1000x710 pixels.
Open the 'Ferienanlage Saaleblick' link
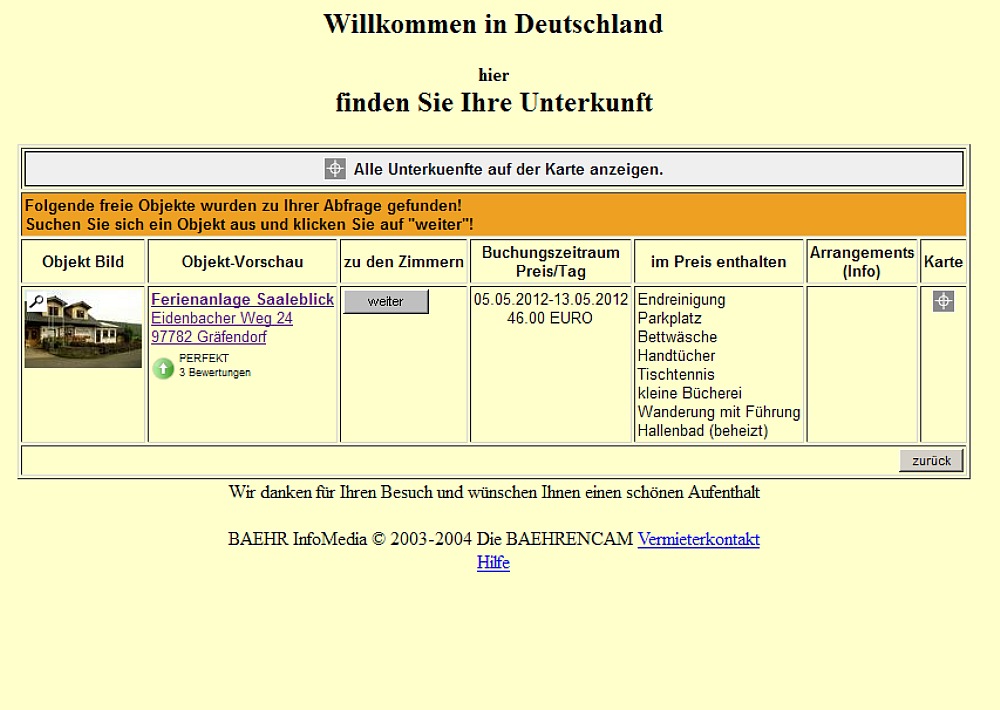[x=242, y=299]
